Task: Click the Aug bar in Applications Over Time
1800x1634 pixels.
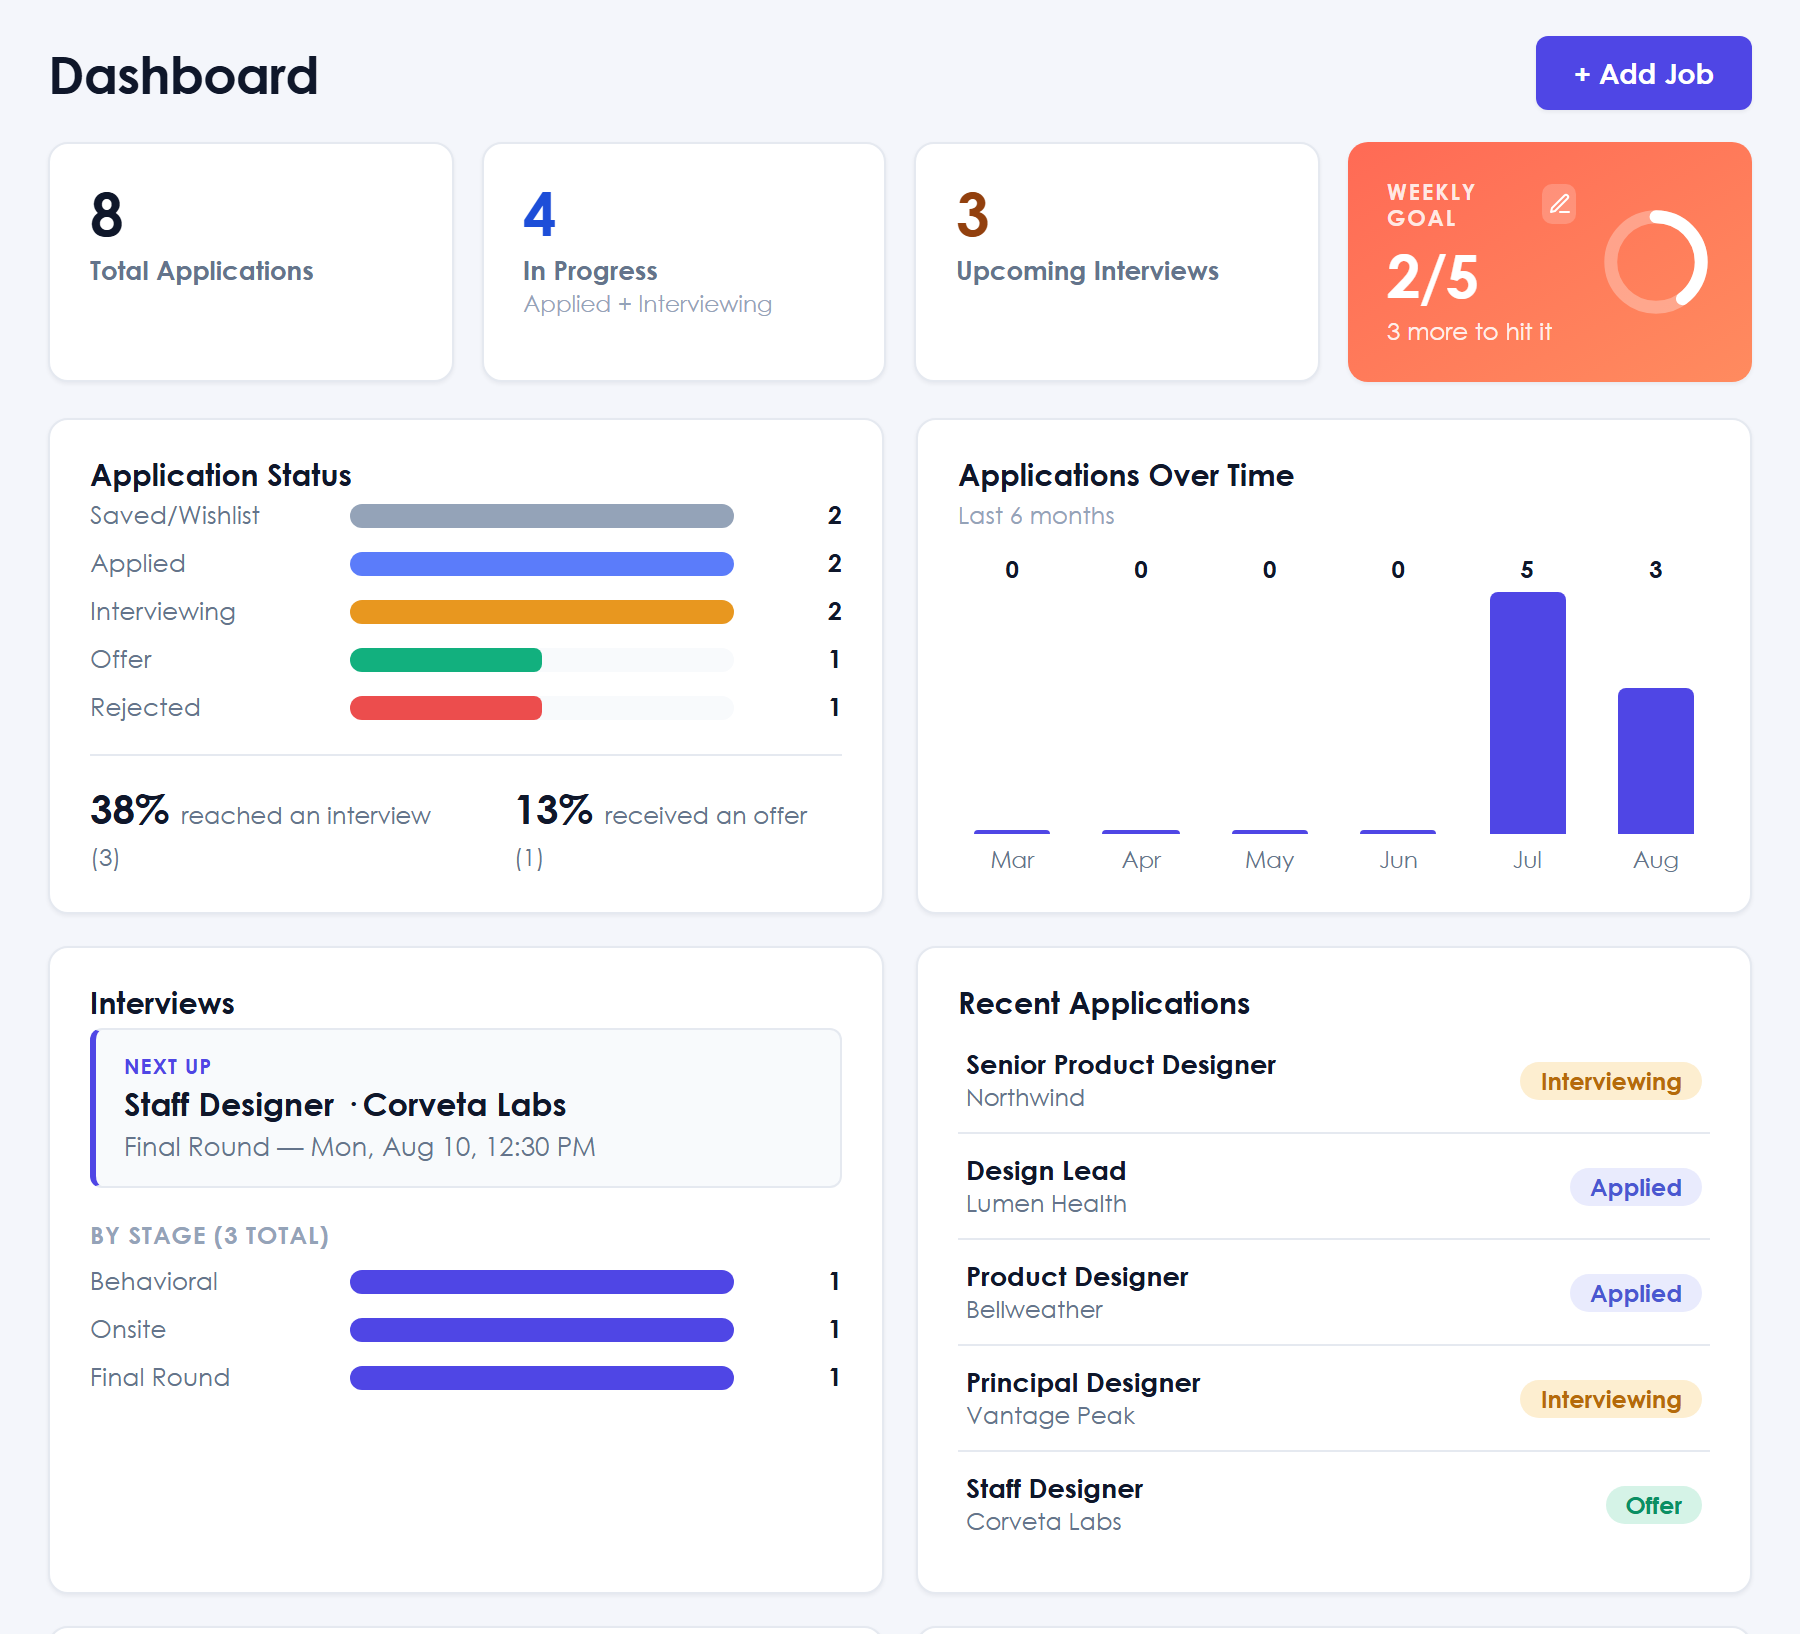Action: (1656, 761)
